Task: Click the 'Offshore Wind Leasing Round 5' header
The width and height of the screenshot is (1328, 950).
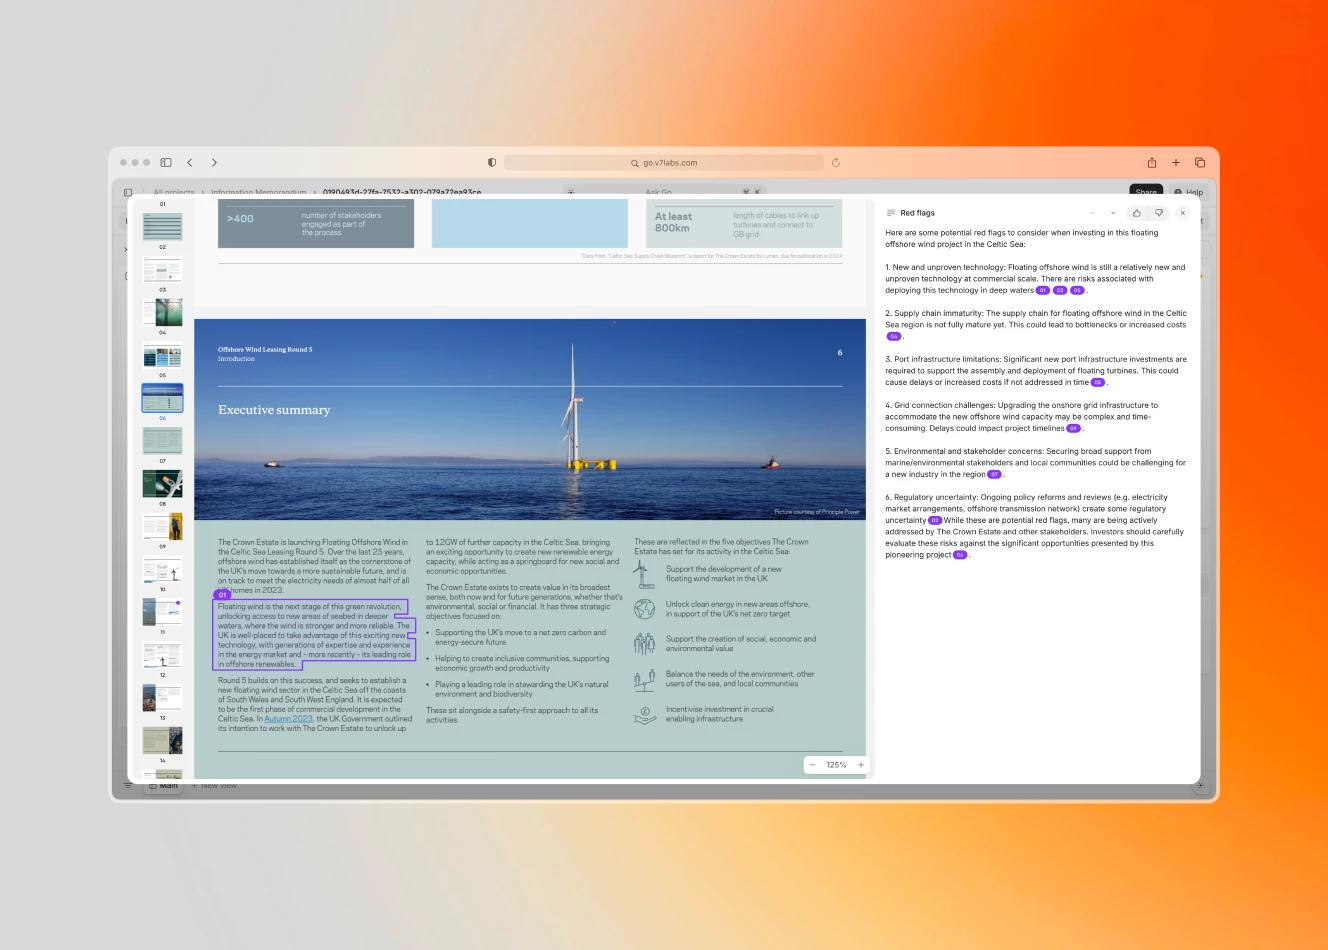Action: pyautogui.click(x=265, y=350)
